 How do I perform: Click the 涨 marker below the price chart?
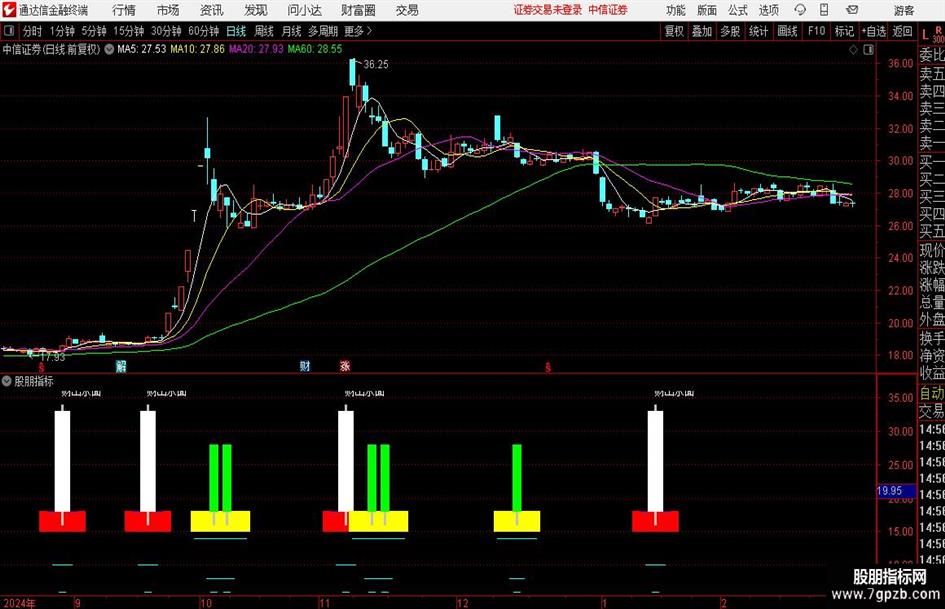[345, 366]
